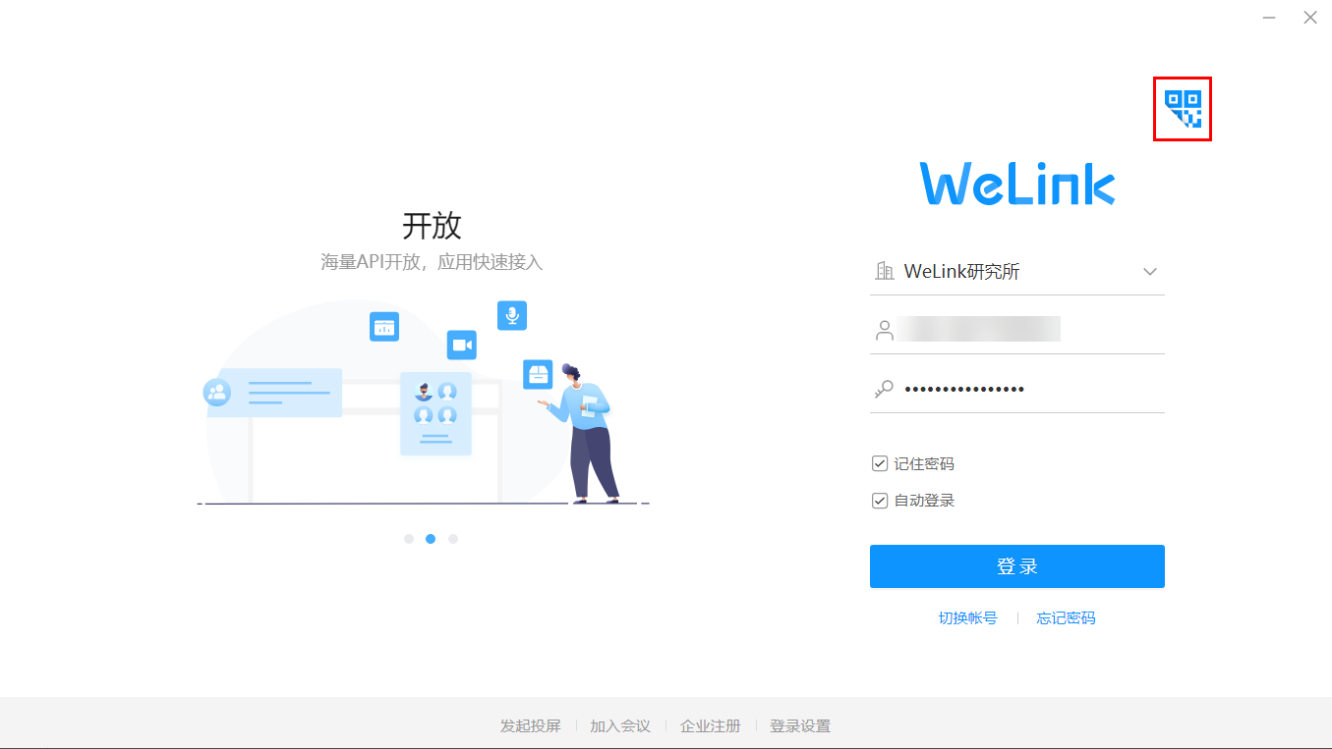Uncheck the 自动登录 checkbox
The height and width of the screenshot is (749, 1332).
tap(880, 501)
